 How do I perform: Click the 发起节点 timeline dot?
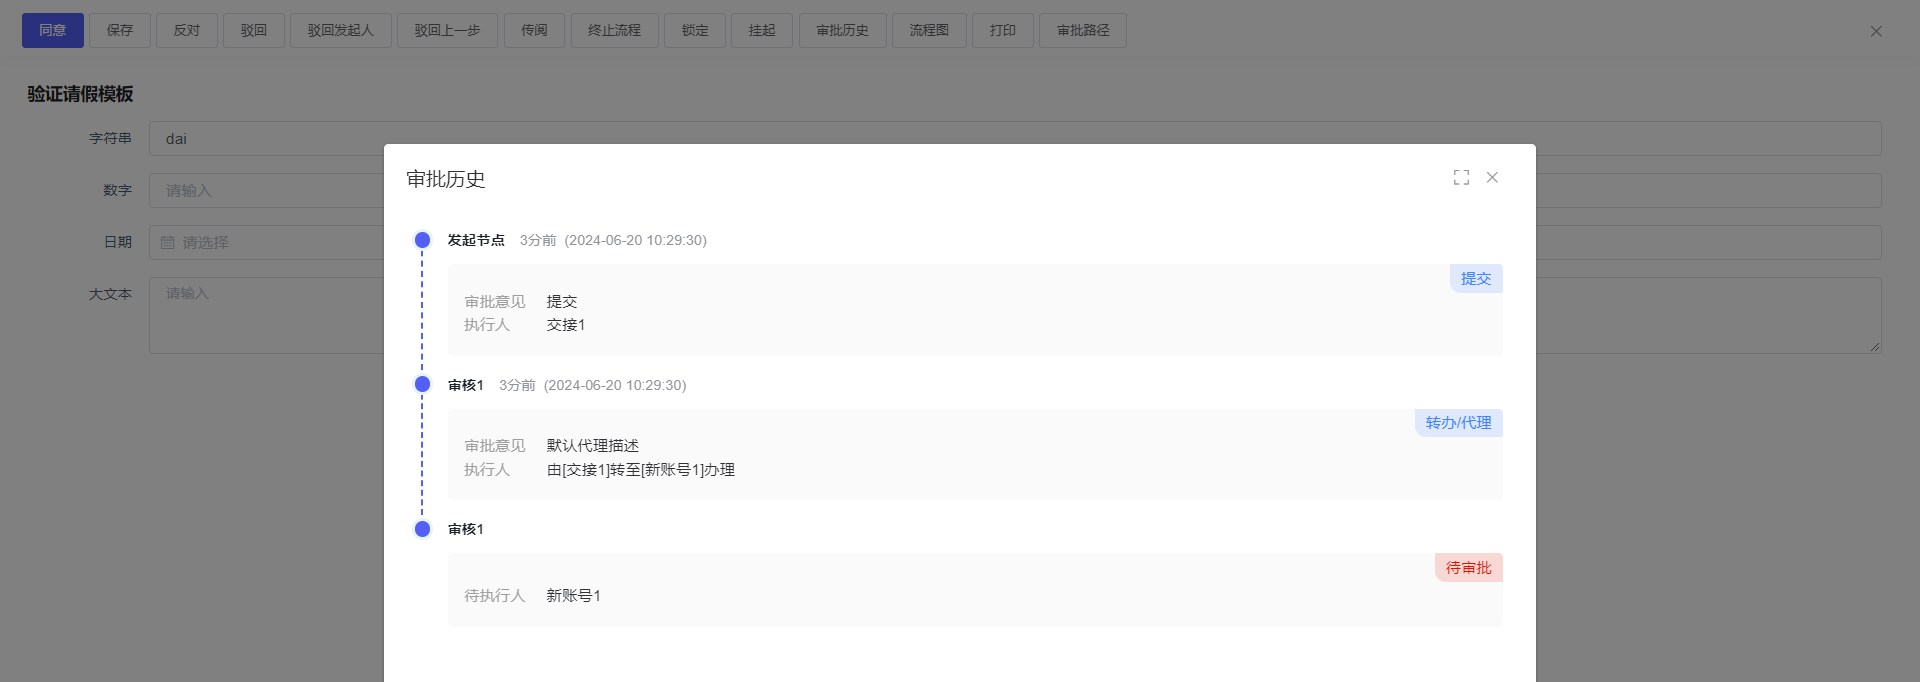(x=422, y=240)
